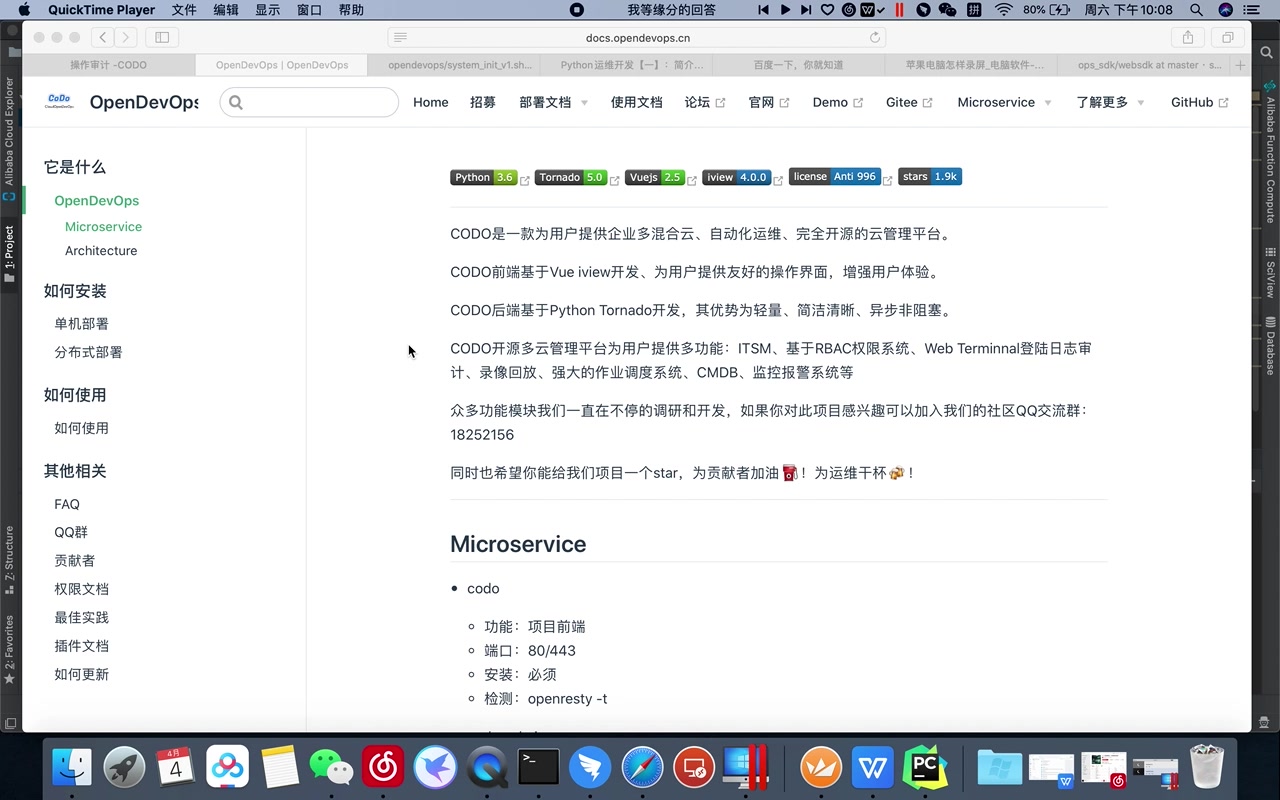The height and width of the screenshot is (800, 1280).
Task: Select 分布式部署 in sidebar
Action: 89,352
